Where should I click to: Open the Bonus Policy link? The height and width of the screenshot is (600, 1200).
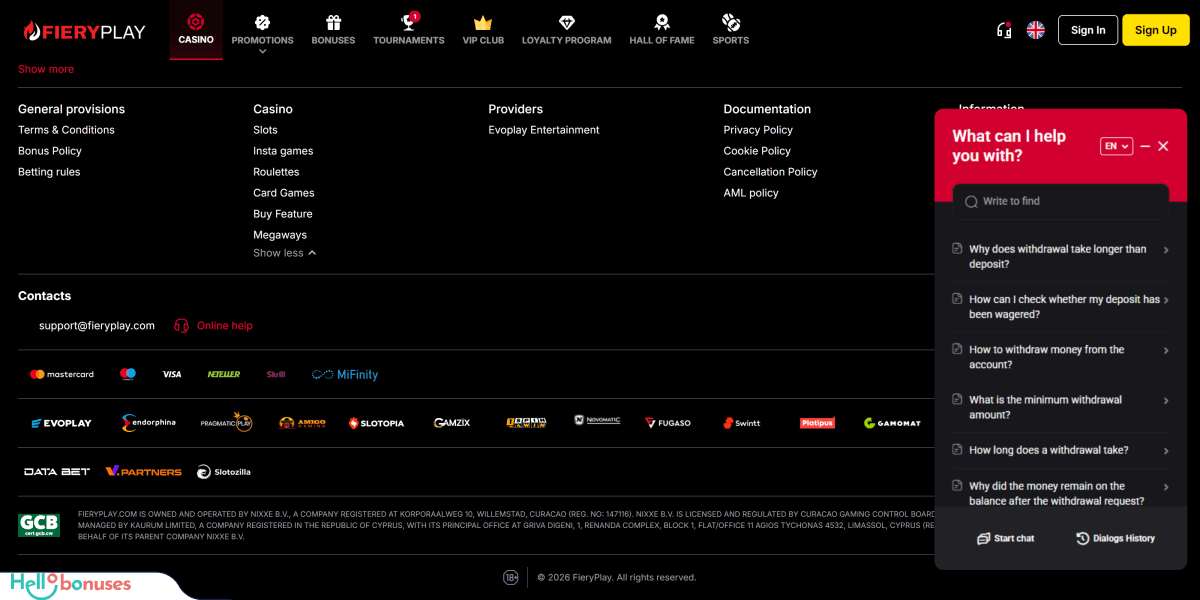50,151
